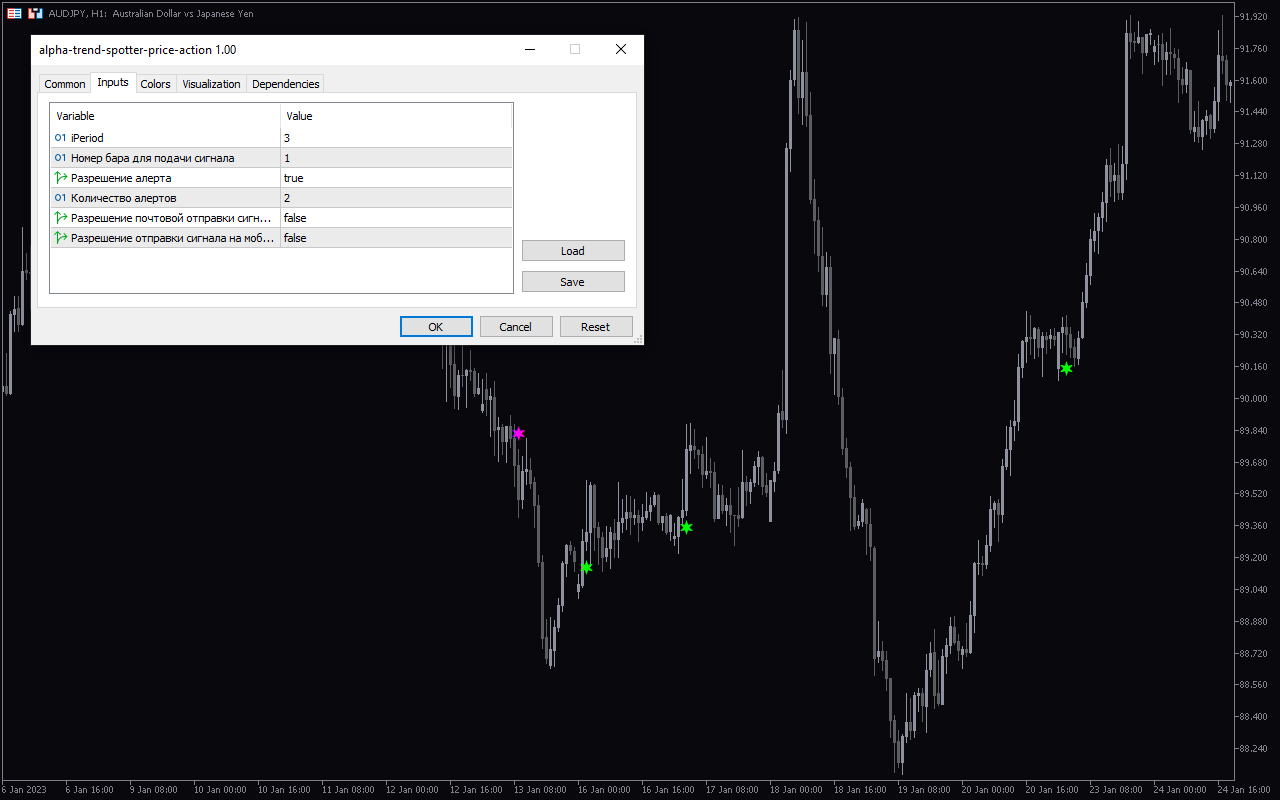Change false value of mobile signal row
Viewport: 1280px width, 800px height.
[396, 238]
